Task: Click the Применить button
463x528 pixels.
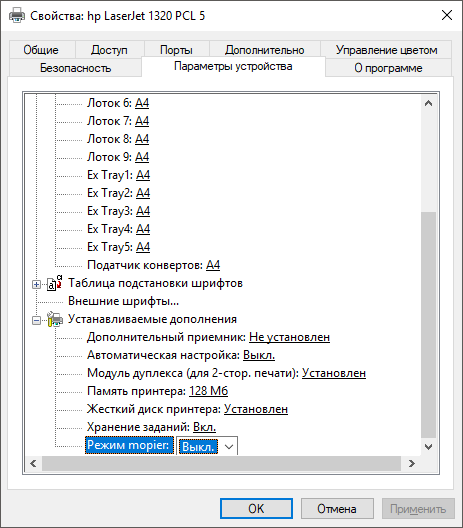Action: 418,508
